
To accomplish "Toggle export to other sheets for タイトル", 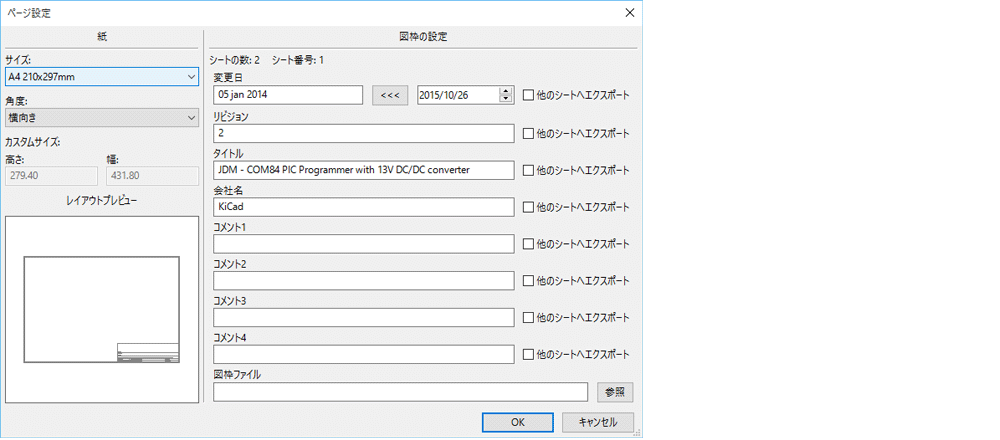I will 529,170.
